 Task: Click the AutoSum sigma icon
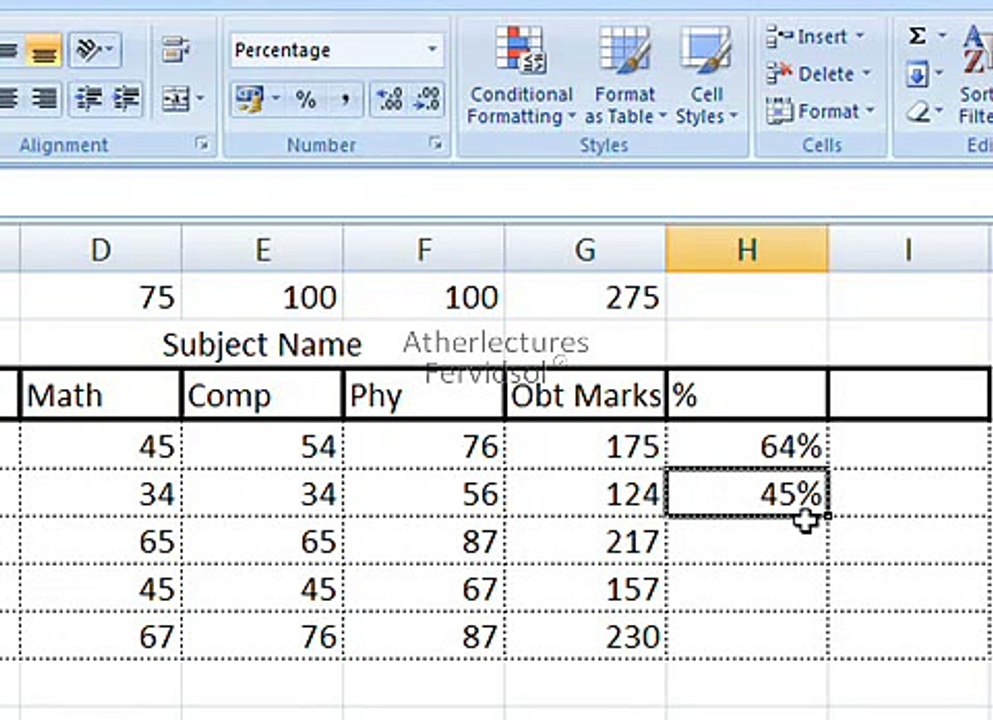917,36
